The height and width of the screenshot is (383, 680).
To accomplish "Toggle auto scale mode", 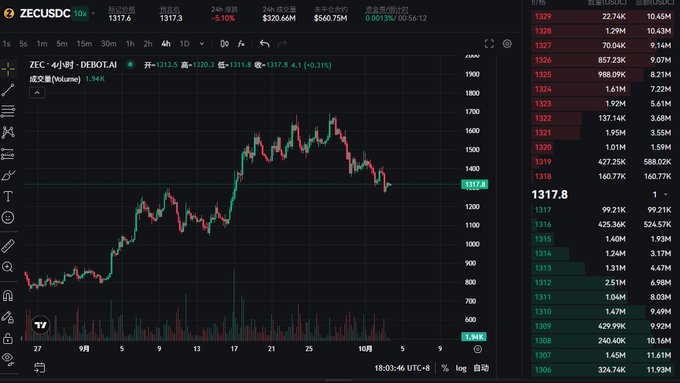I will click(x=481, y=368).
